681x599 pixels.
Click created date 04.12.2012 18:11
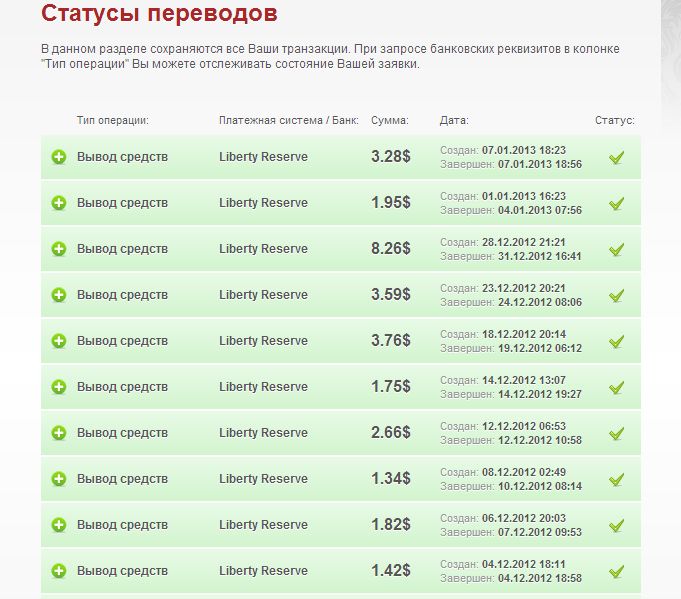coord(524,565)
